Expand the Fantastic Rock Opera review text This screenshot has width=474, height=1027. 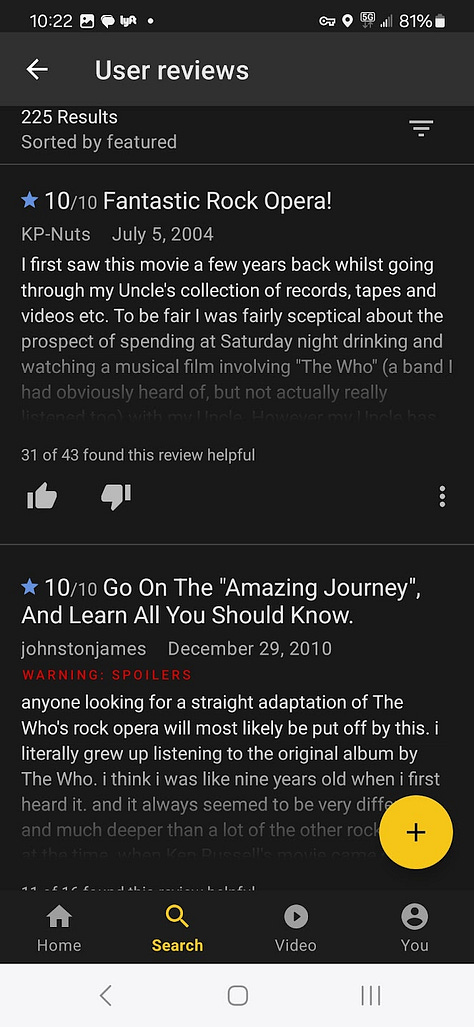[x=237, y=341]
